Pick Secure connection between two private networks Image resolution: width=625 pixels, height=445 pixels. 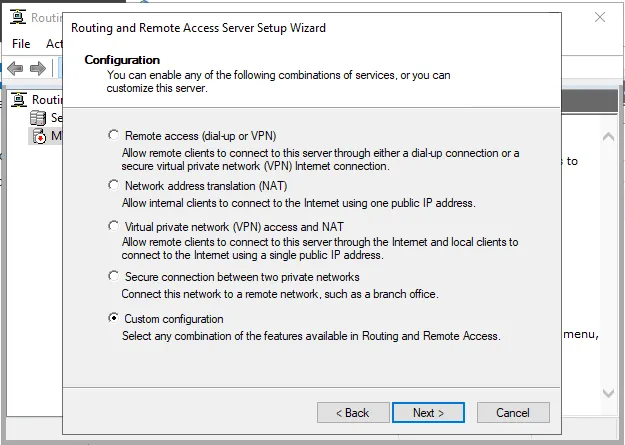click(114, 276)
